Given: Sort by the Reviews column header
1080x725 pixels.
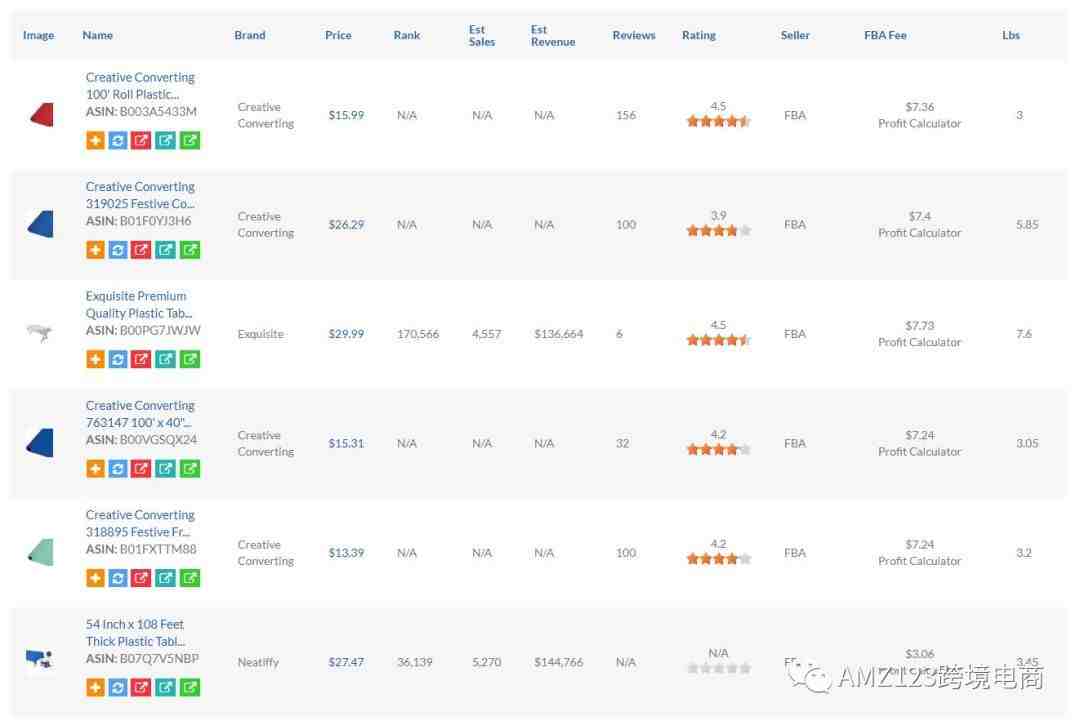Looking at the screenshot, I should [x=633, y=35].
